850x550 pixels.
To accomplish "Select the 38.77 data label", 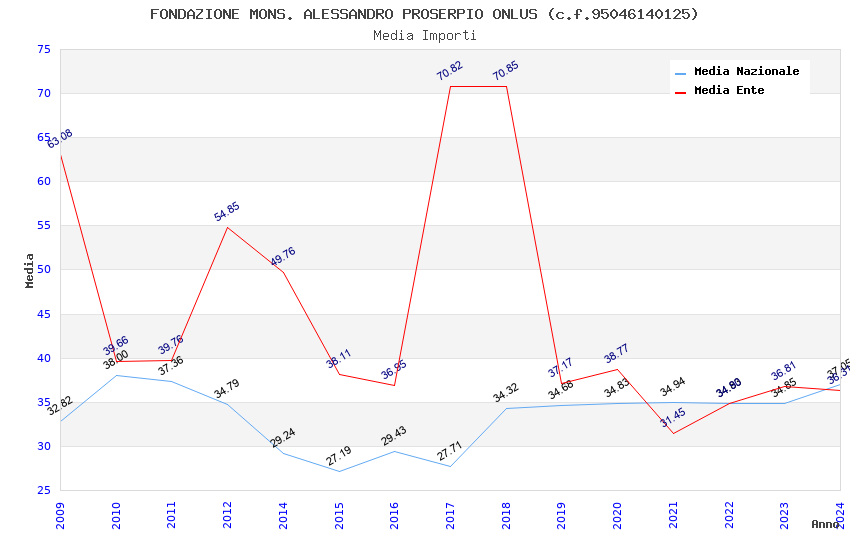I will click(x=616, y=353).
